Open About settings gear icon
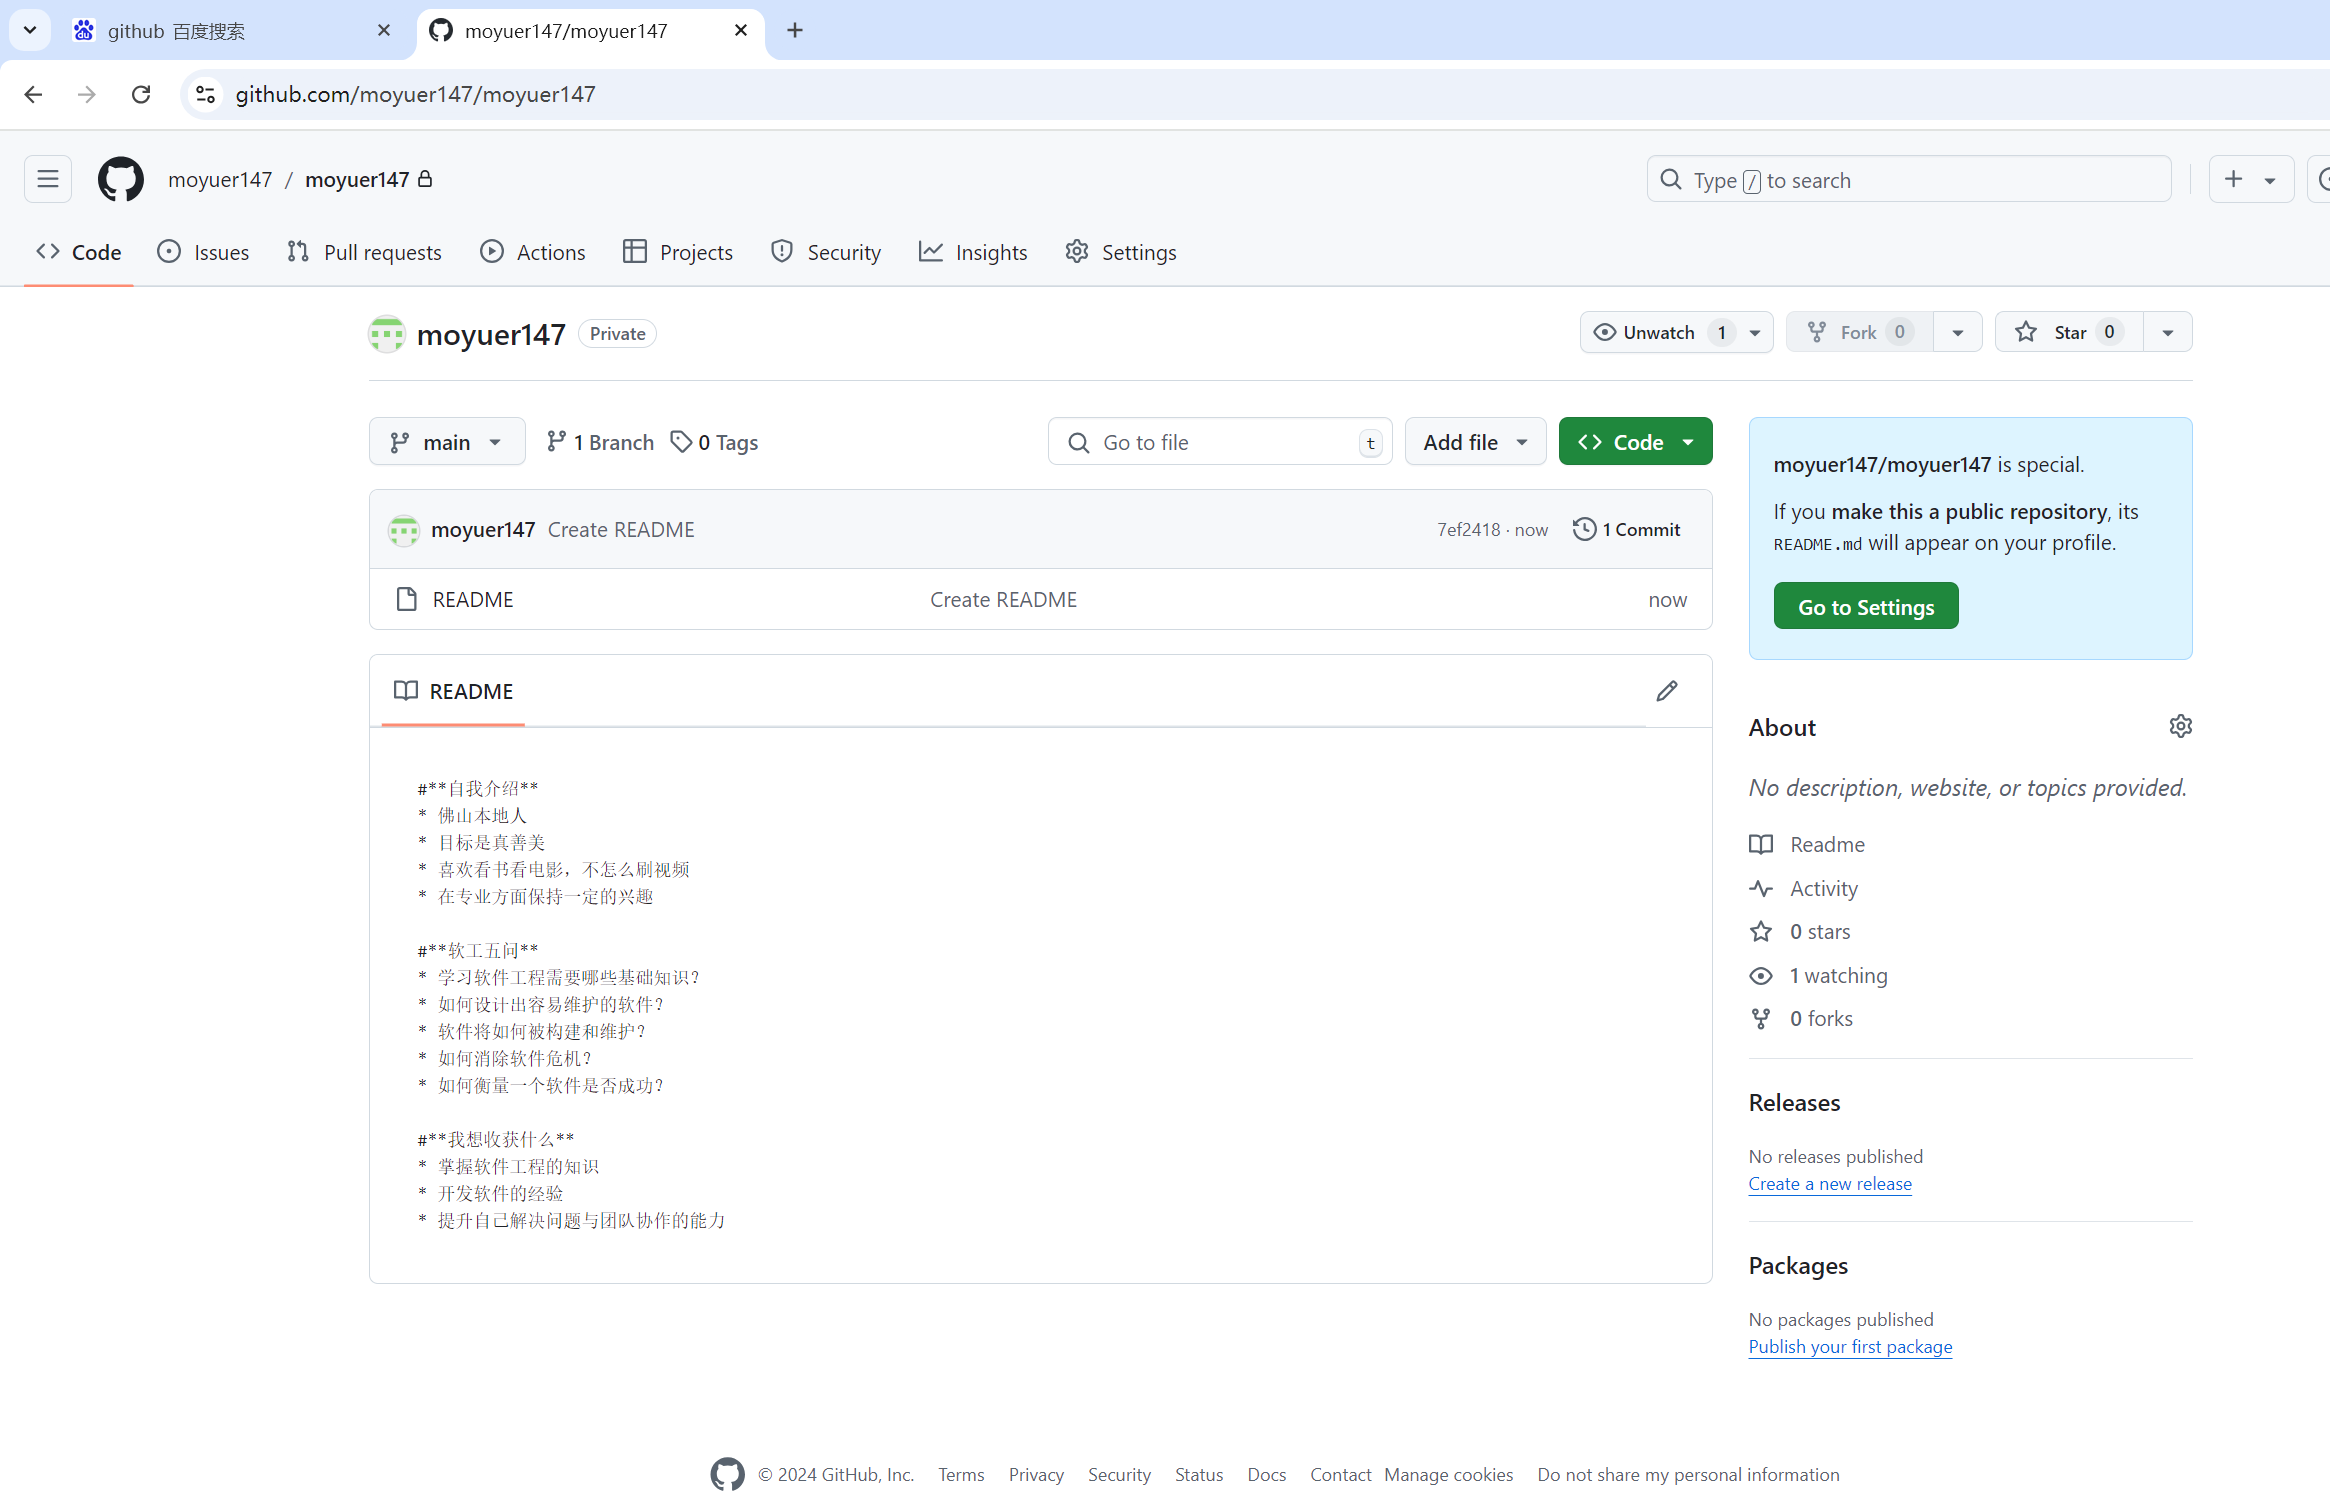 (2180, 727)
